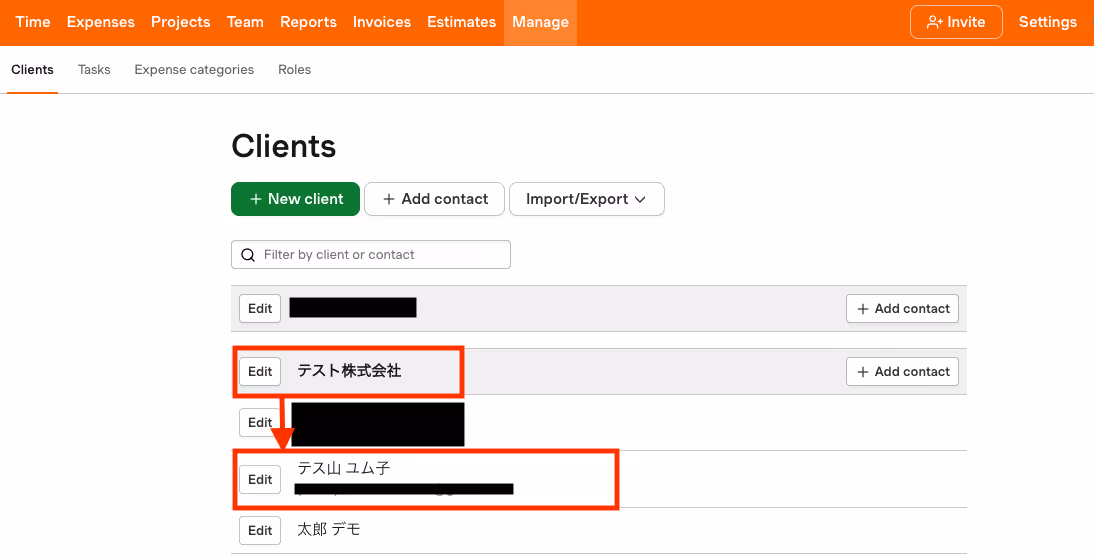Edit the redacted contact under テスト株式会社
Viewport: 1094px width, 558px height.
pyautogui.click(x=260, y=423)
